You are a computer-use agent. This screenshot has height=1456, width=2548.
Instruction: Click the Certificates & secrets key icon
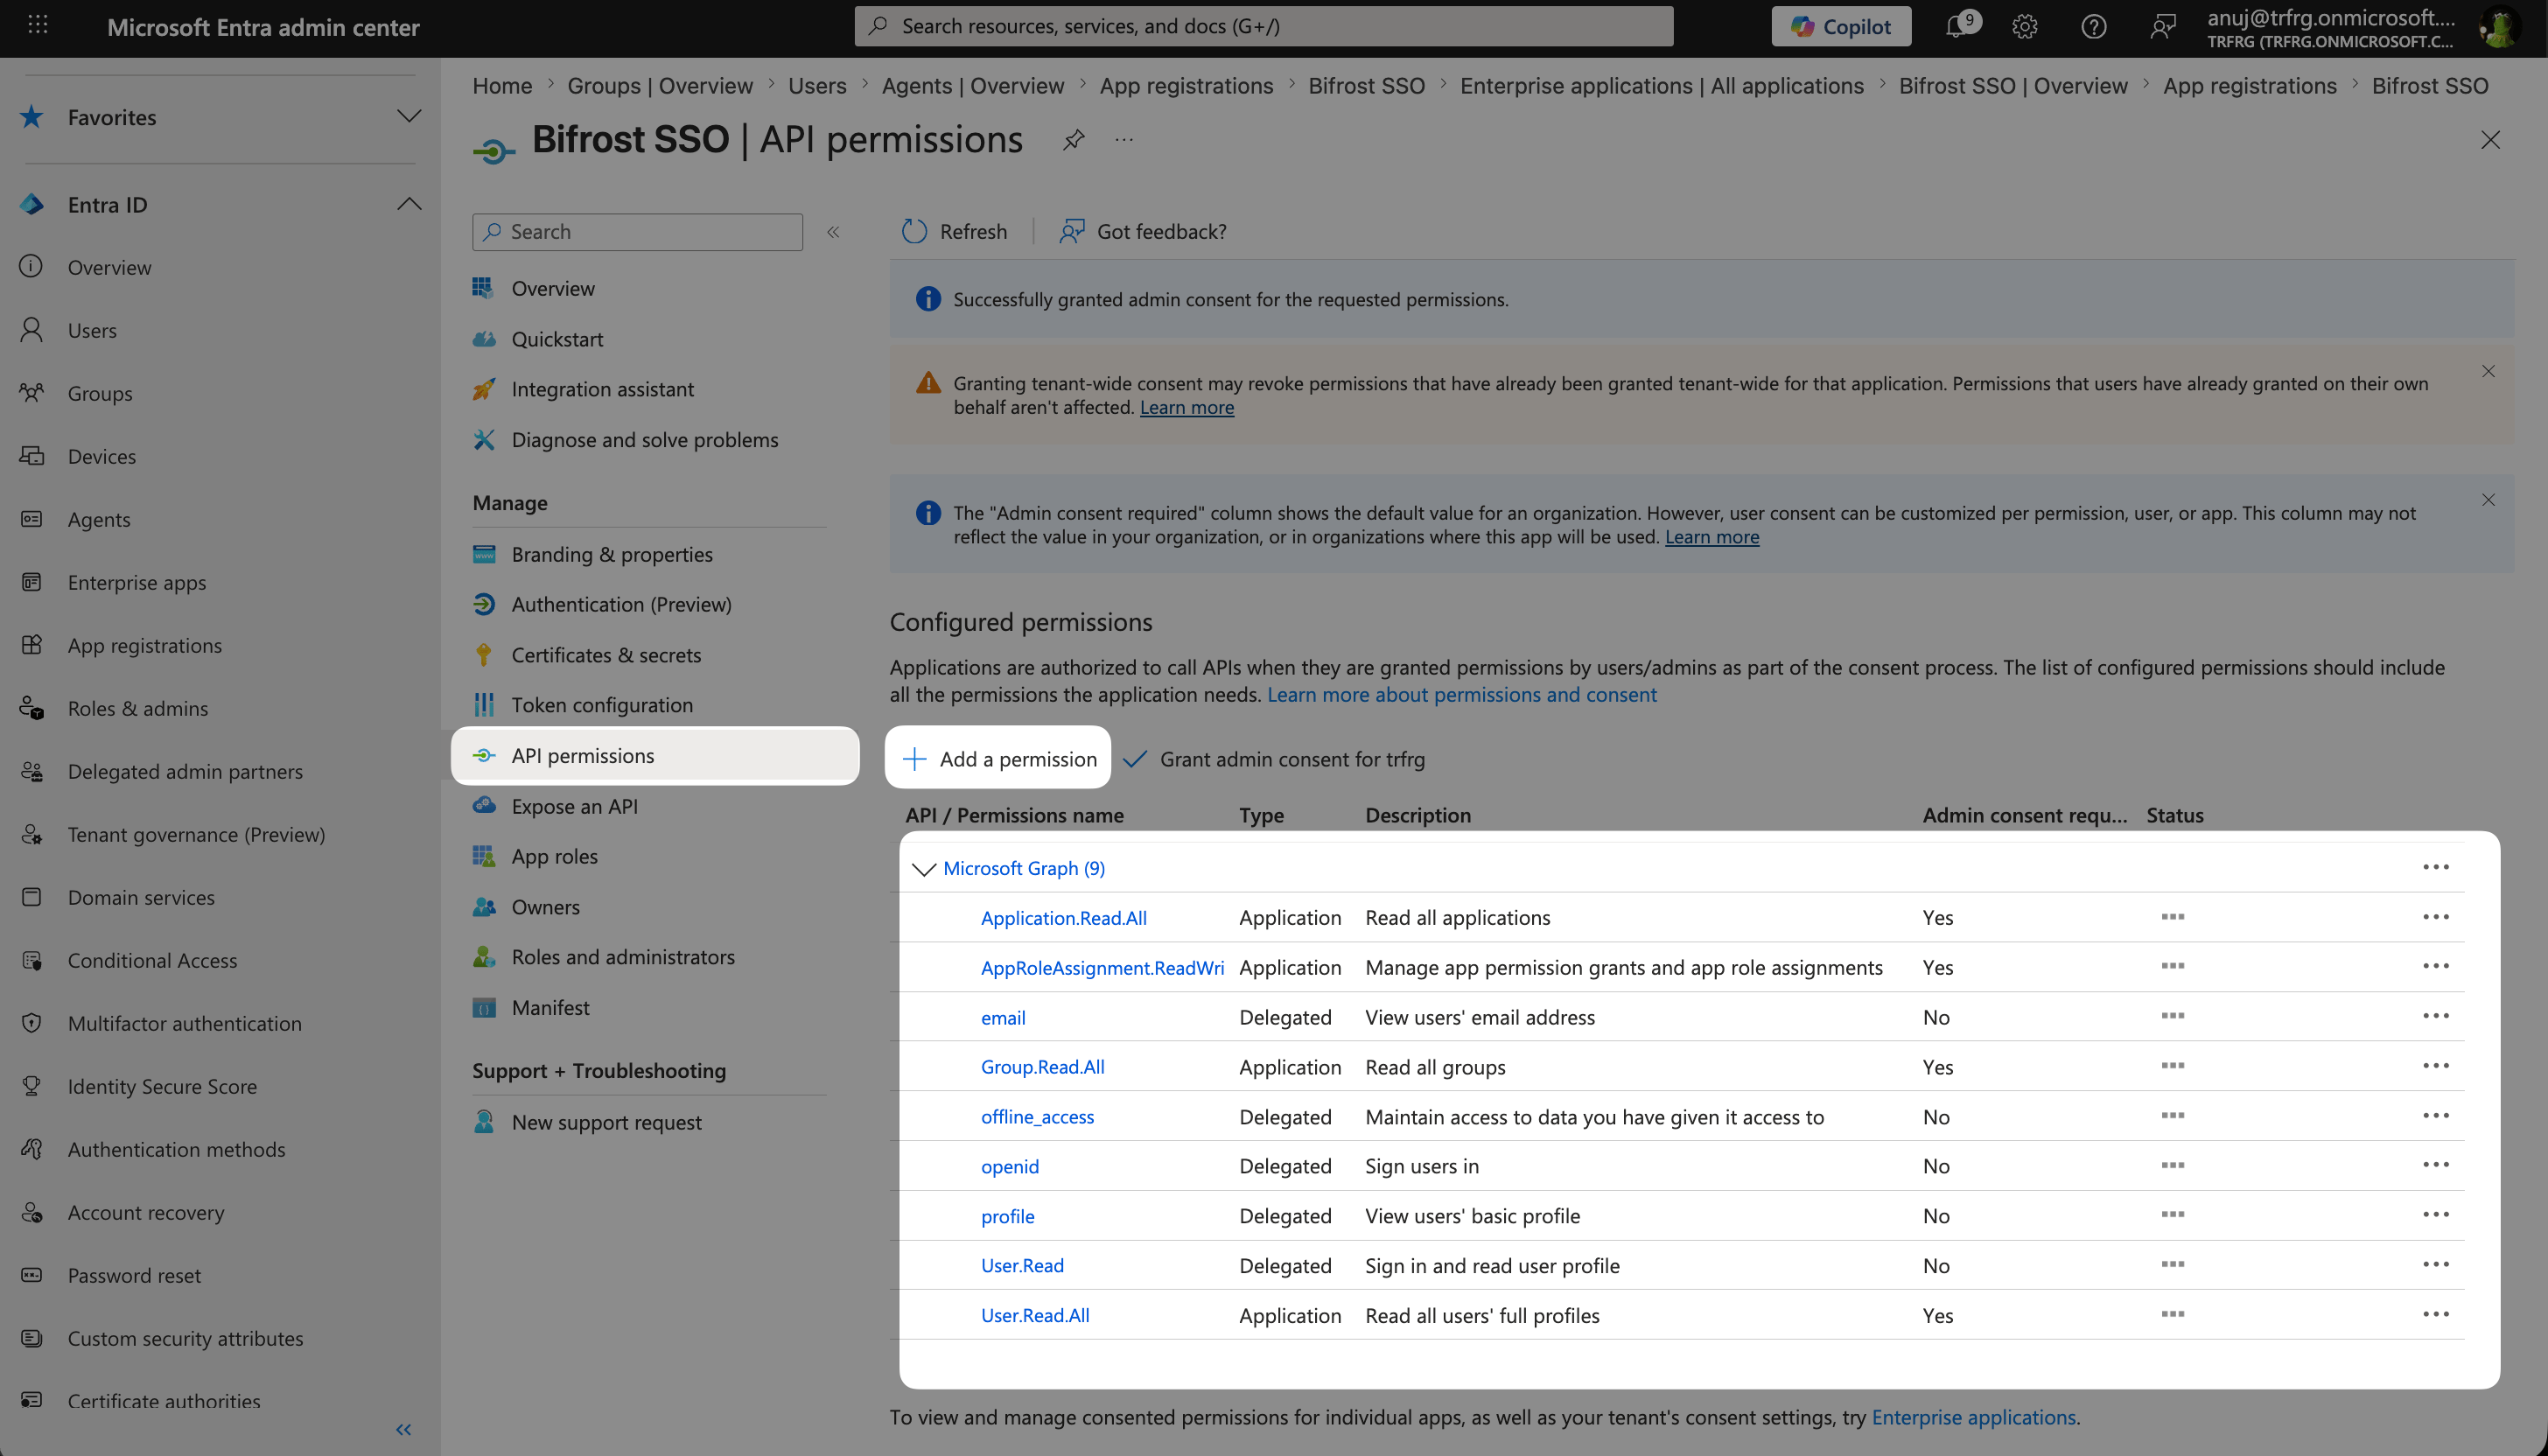tap(484, 655)
